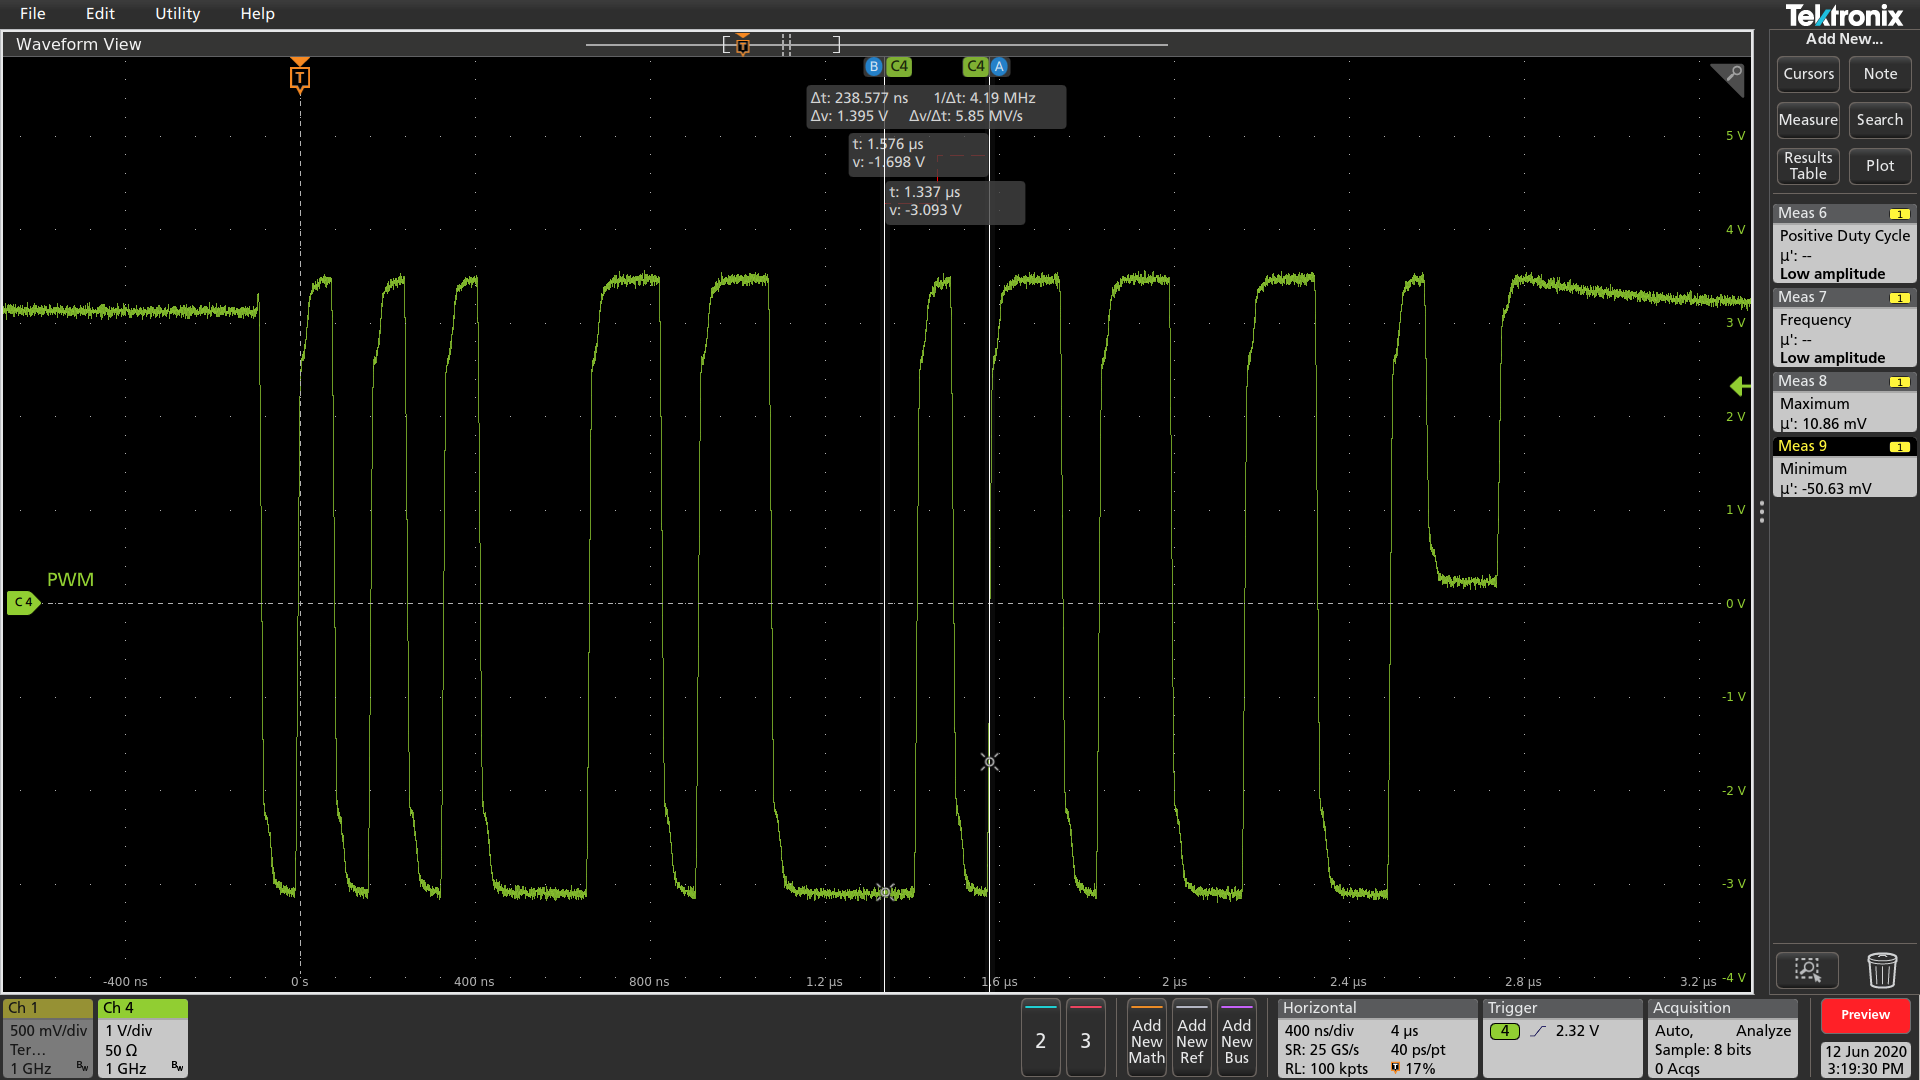Screen dimensions: 1920x1080
Task: Click the trash delete icon
Action: click(x=1881, y=969)
